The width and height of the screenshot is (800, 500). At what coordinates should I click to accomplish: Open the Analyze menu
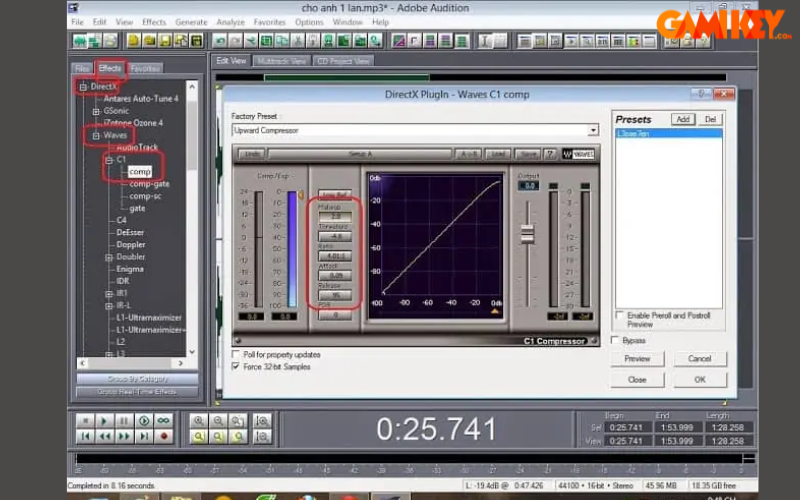click(230, 22)
